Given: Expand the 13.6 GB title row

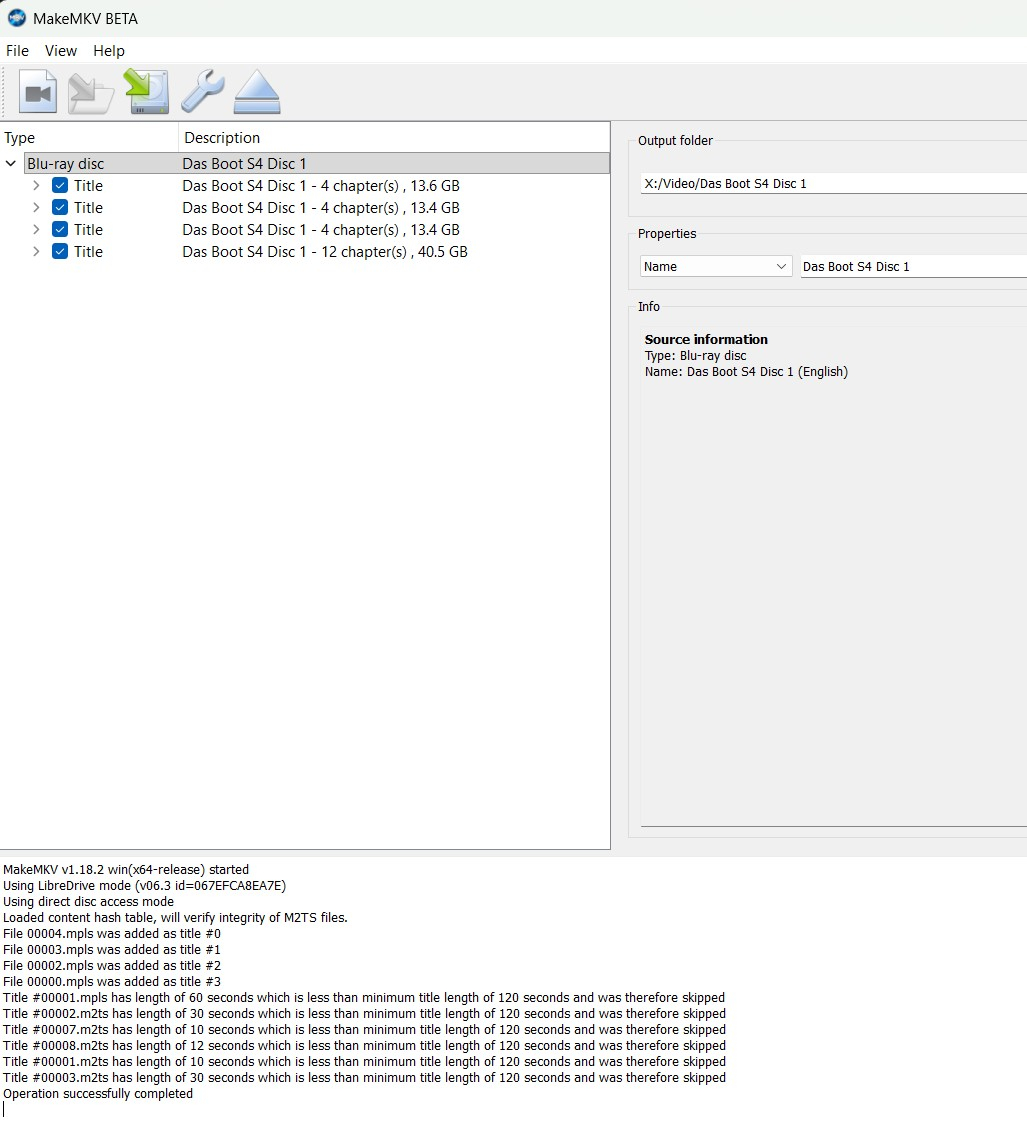Looking at the screenshot, I should pos(36,186).
